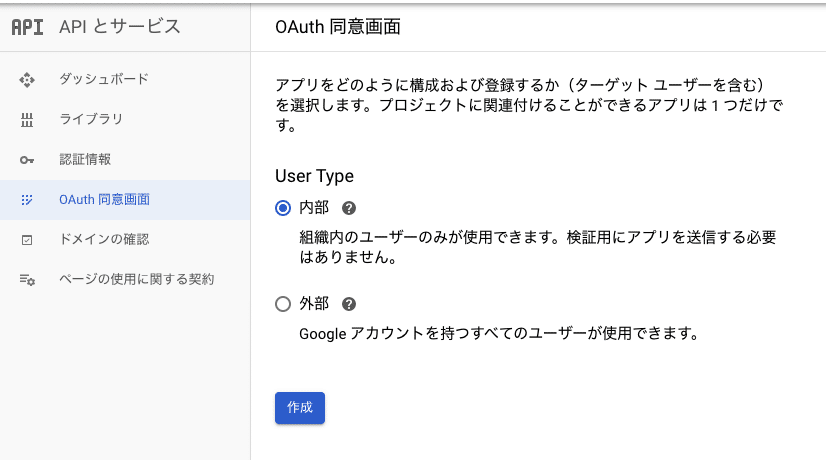Click the Library (ライブラリ) icon
826x460 pixels.
point(28,120)
